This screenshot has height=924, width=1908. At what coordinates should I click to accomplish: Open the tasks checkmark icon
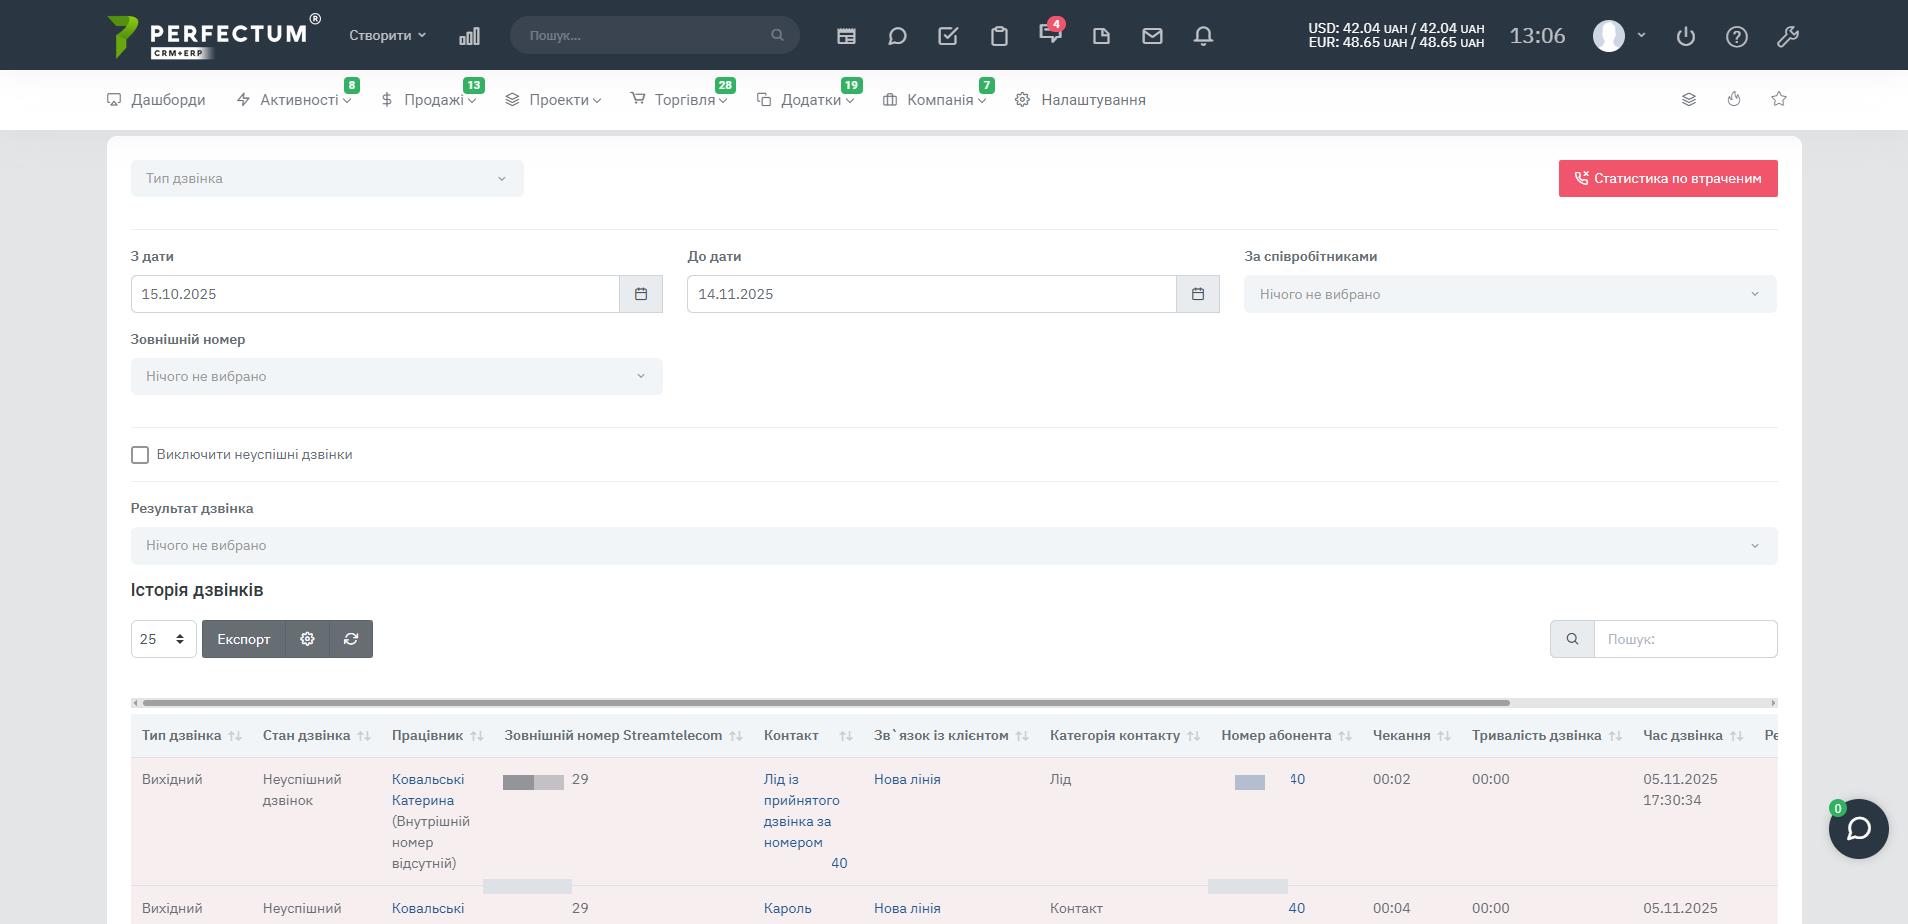(948, 36)
